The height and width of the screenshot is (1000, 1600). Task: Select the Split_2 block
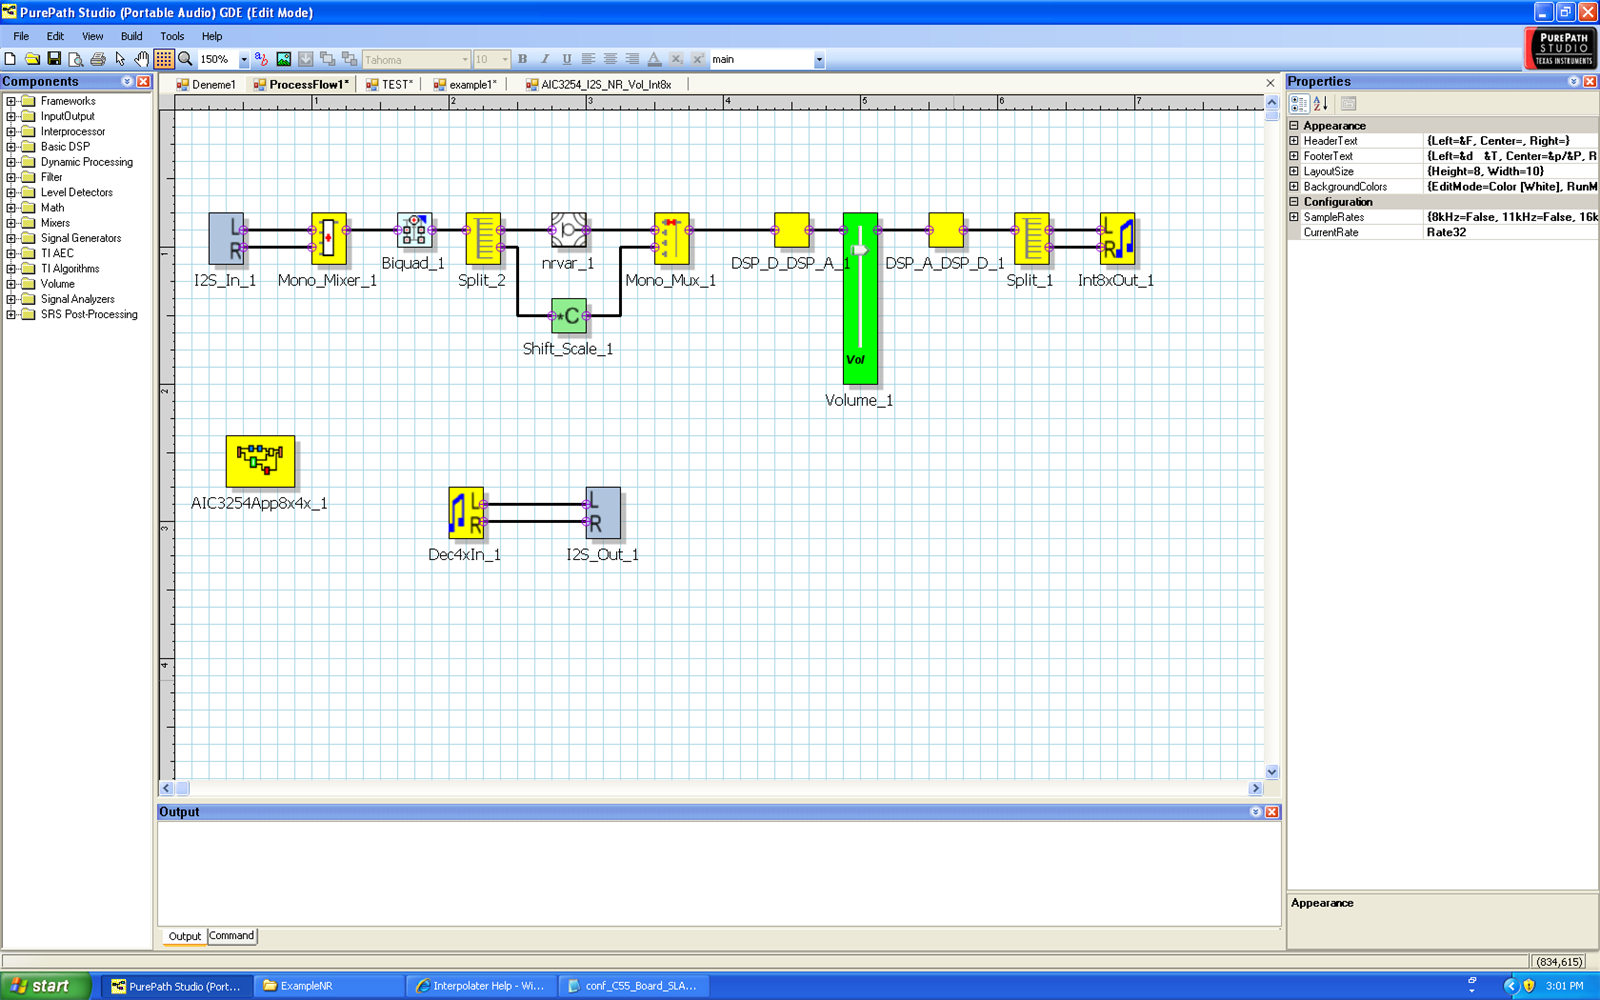(483, 239)
